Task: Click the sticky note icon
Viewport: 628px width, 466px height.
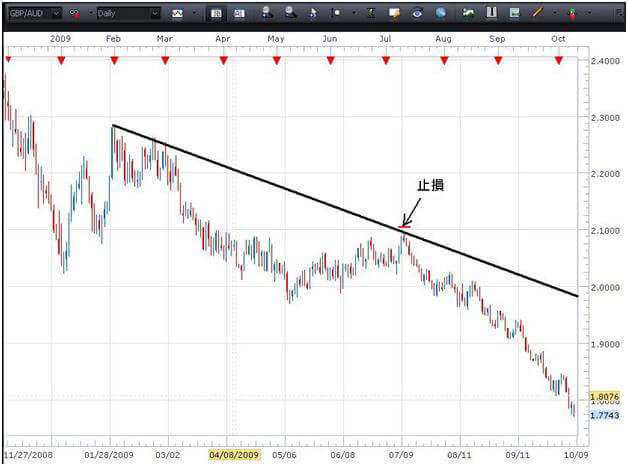Action: 395,14
